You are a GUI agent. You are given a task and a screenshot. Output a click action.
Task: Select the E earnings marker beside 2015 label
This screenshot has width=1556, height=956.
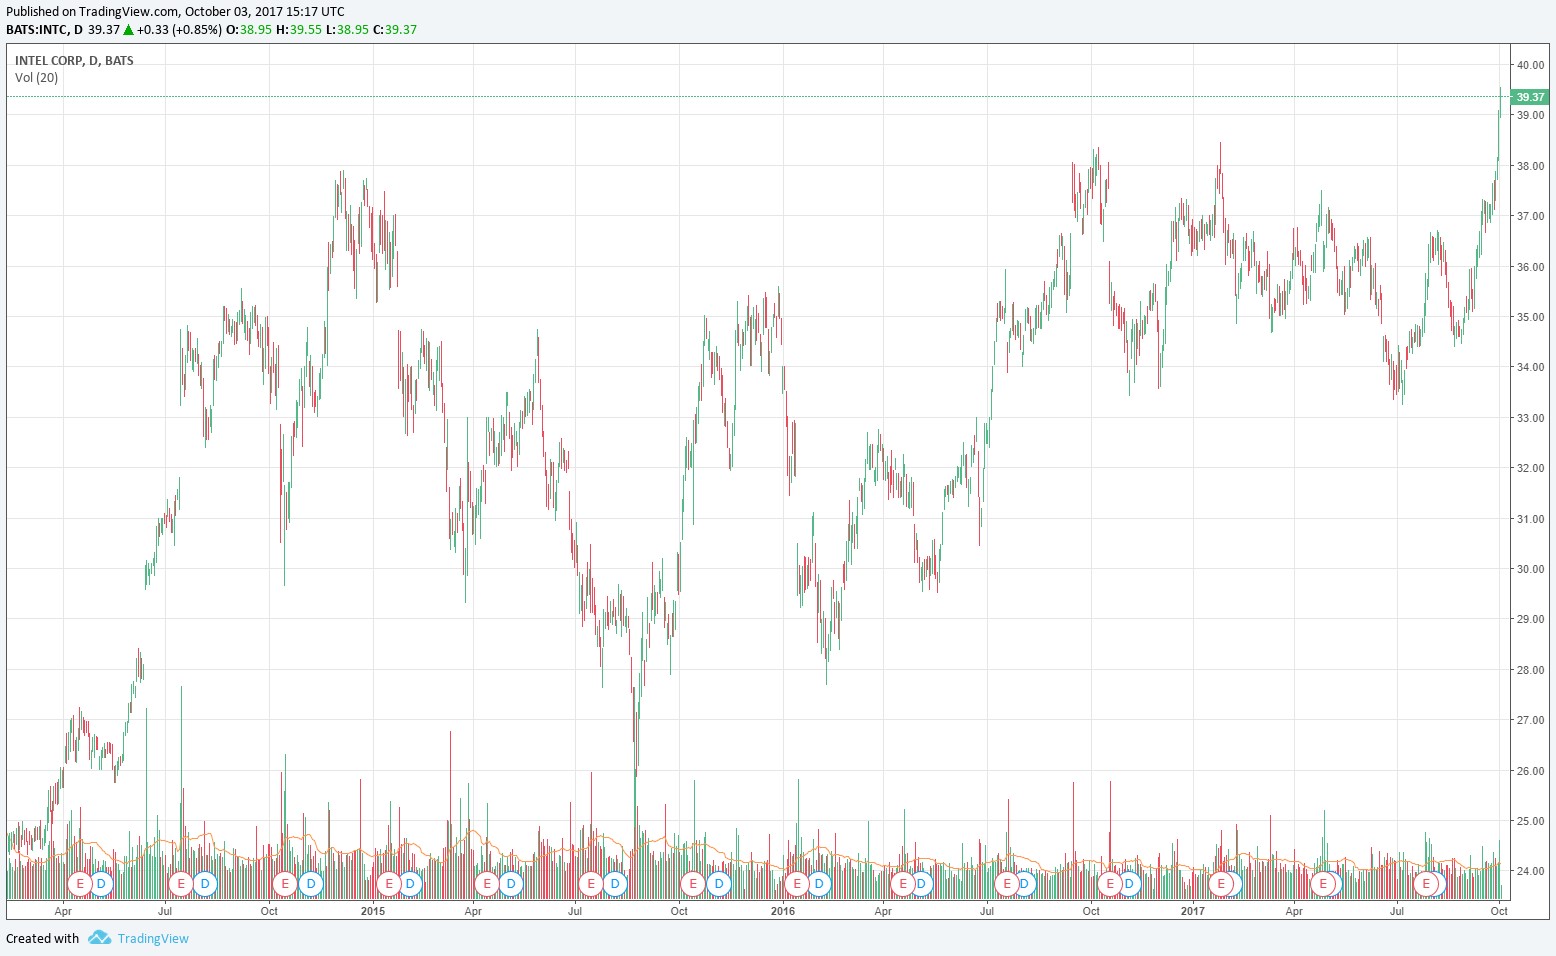point(389,884)
